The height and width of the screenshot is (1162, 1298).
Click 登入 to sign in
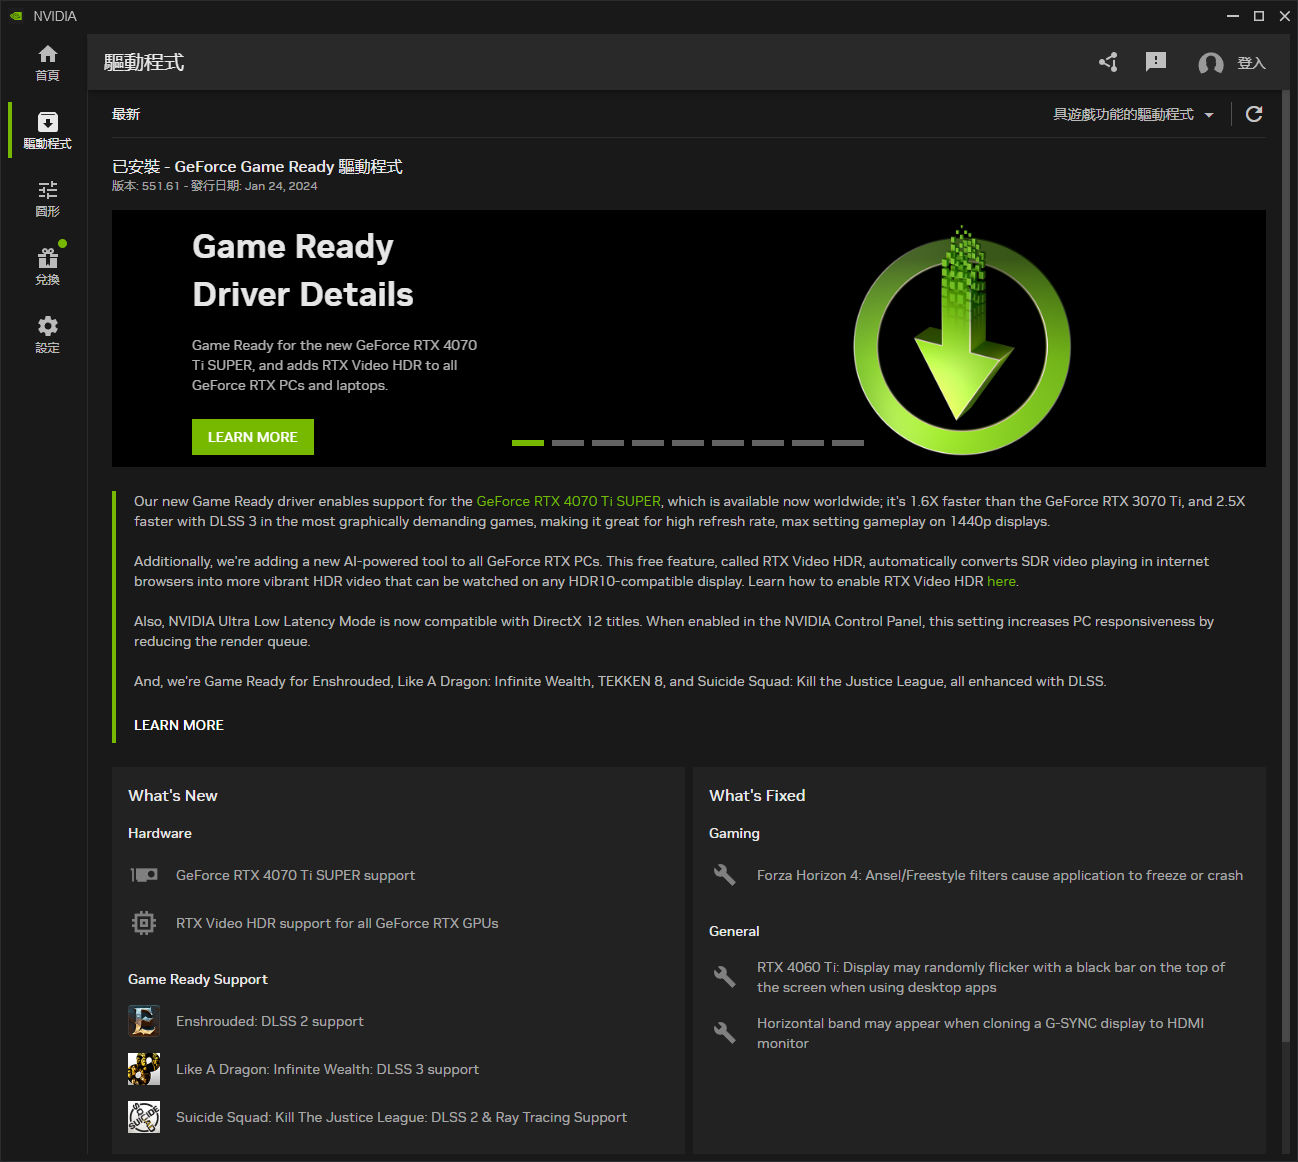1250,62
